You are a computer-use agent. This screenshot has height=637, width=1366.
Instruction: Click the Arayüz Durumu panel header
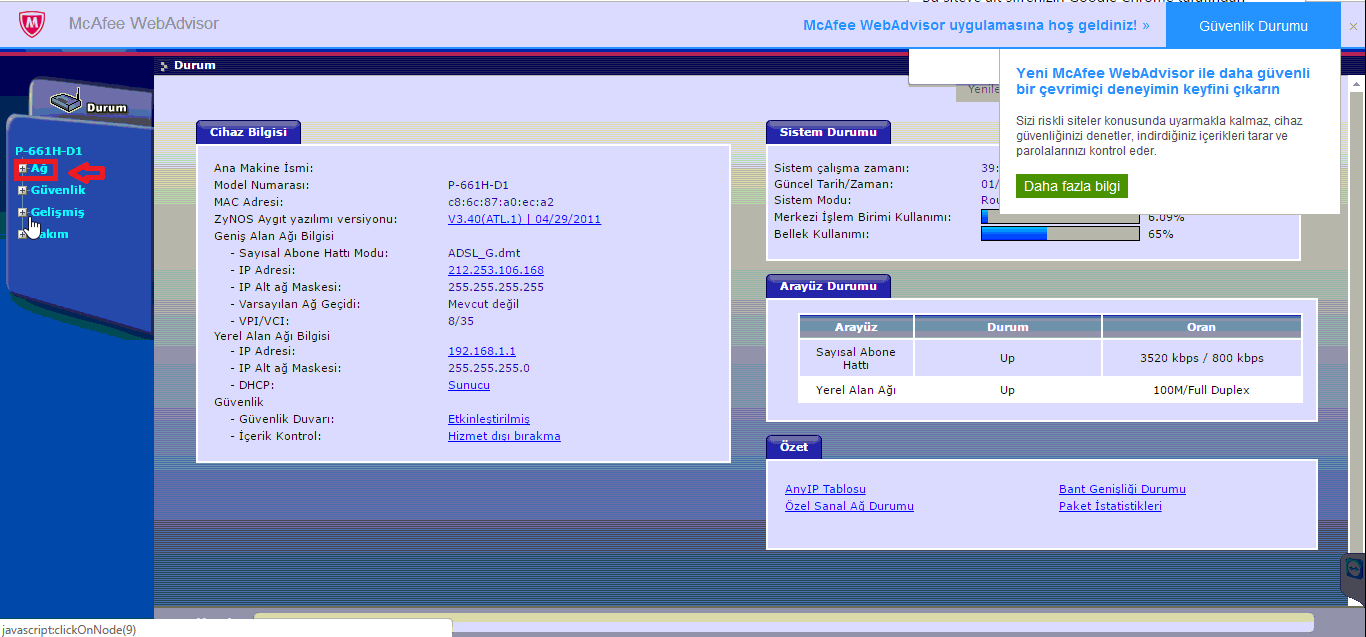[x=828, y=286]
